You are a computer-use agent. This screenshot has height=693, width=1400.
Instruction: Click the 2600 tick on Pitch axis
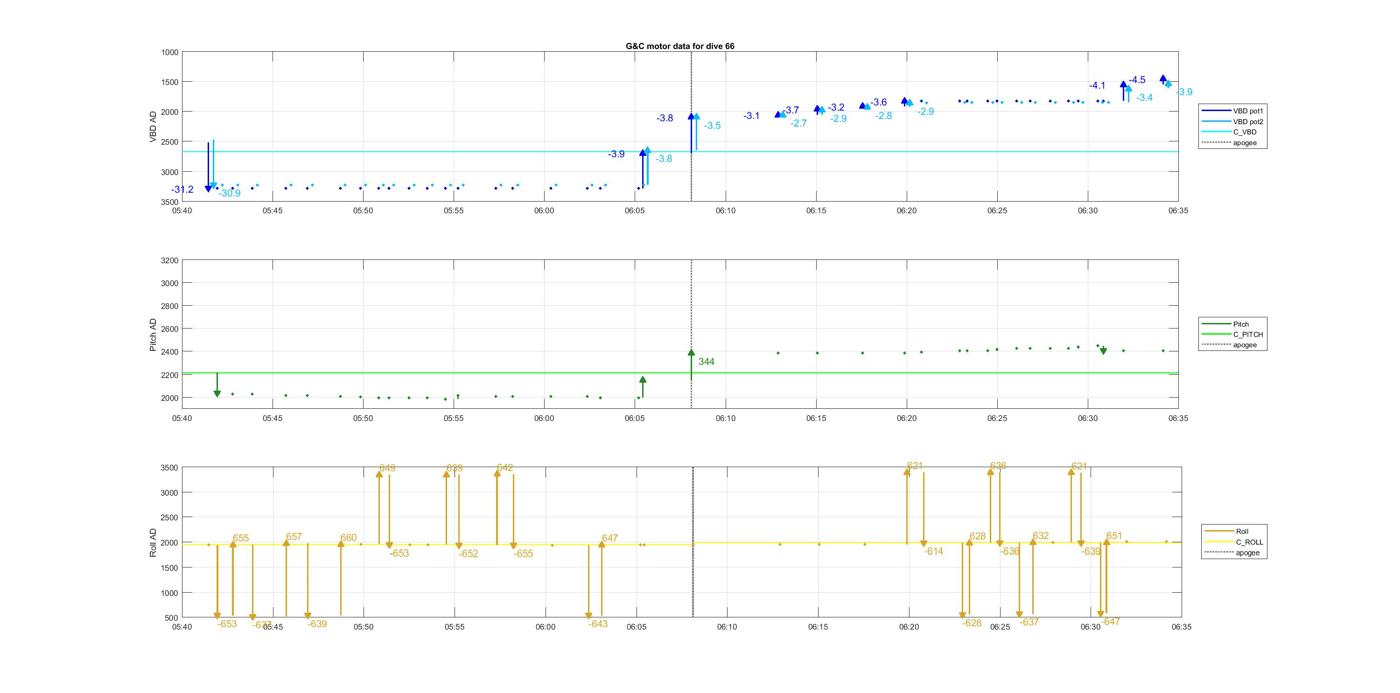(x=169, y=329)
